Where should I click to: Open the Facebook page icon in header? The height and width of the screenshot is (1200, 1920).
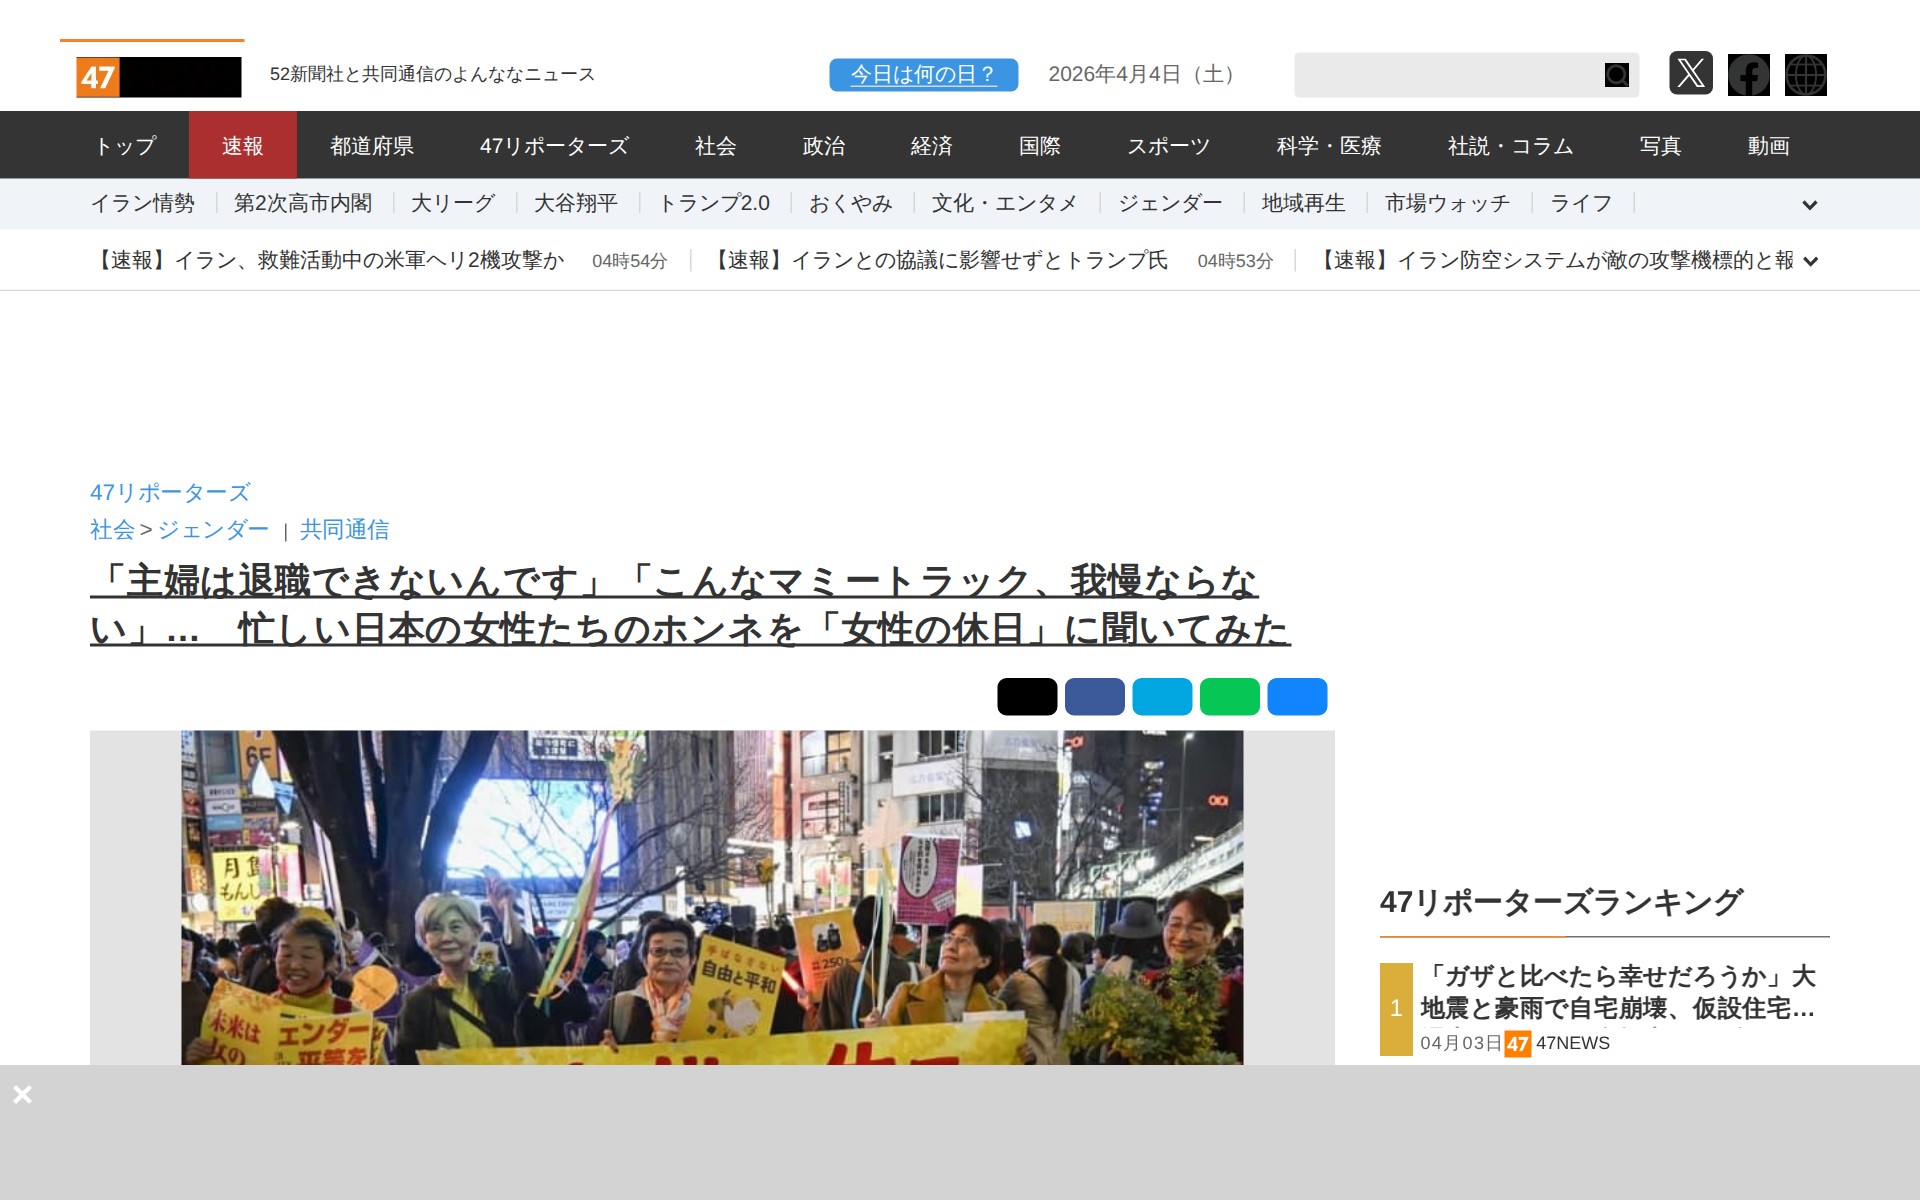1748,75
